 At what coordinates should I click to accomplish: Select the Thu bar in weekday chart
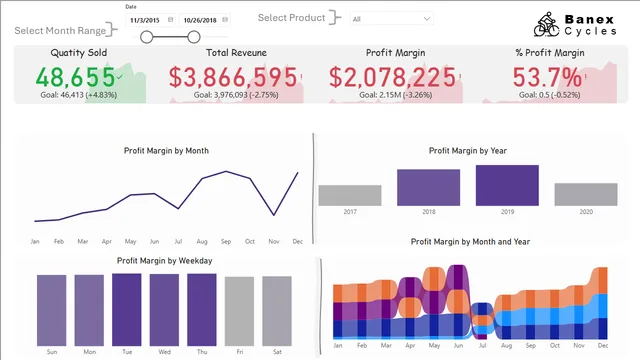(x=202, y=310)
